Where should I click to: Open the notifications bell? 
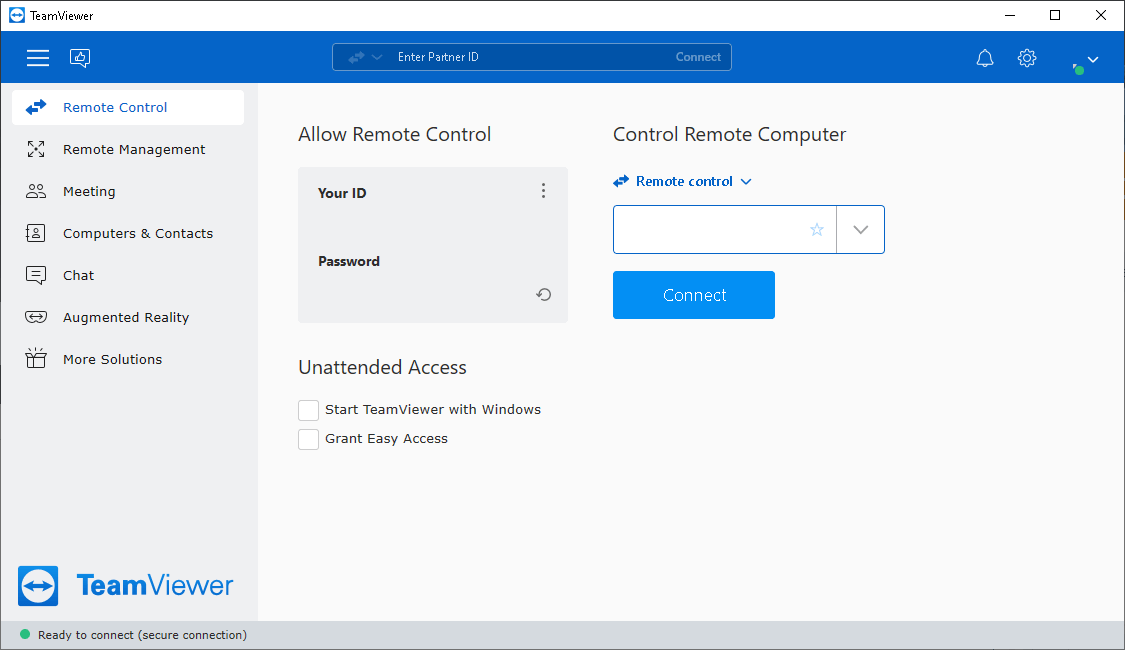click(985, 58)
